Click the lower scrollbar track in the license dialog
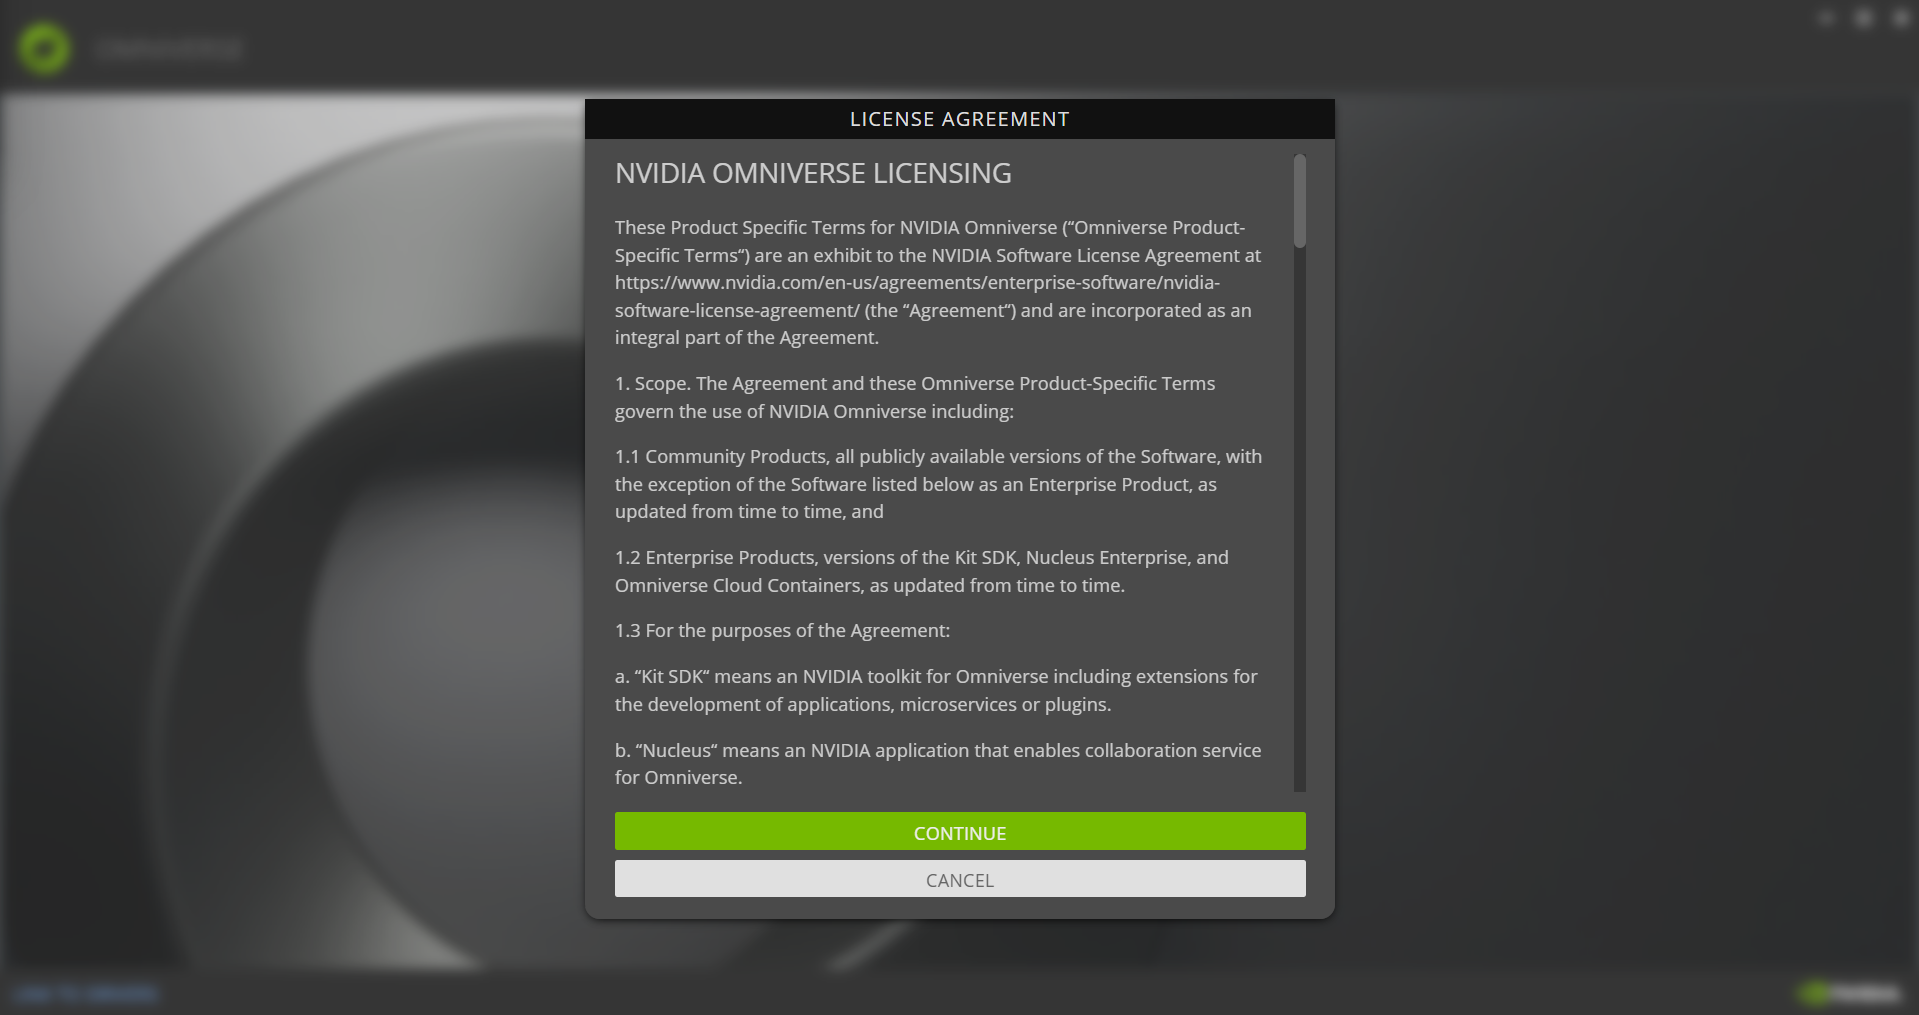 1300,520
